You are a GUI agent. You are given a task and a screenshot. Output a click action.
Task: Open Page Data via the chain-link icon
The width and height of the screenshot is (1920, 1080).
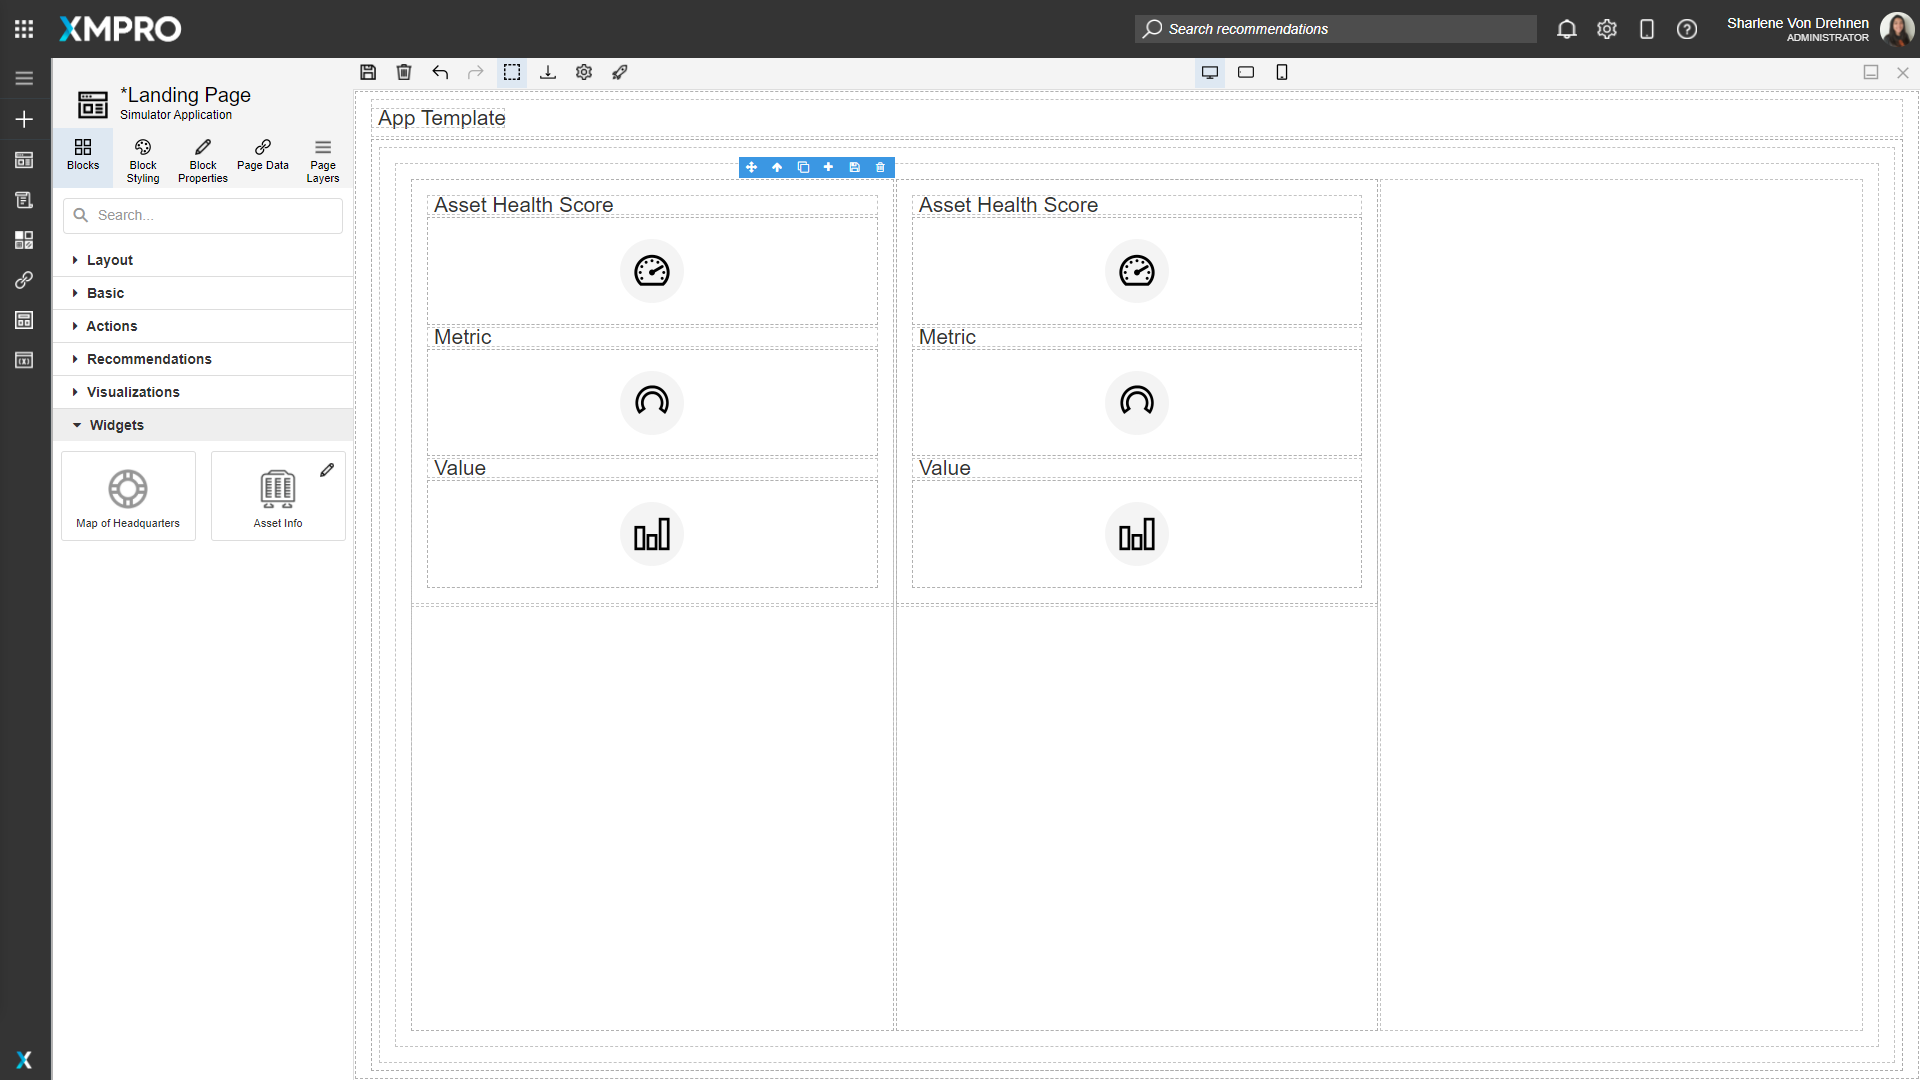point(262,158)
